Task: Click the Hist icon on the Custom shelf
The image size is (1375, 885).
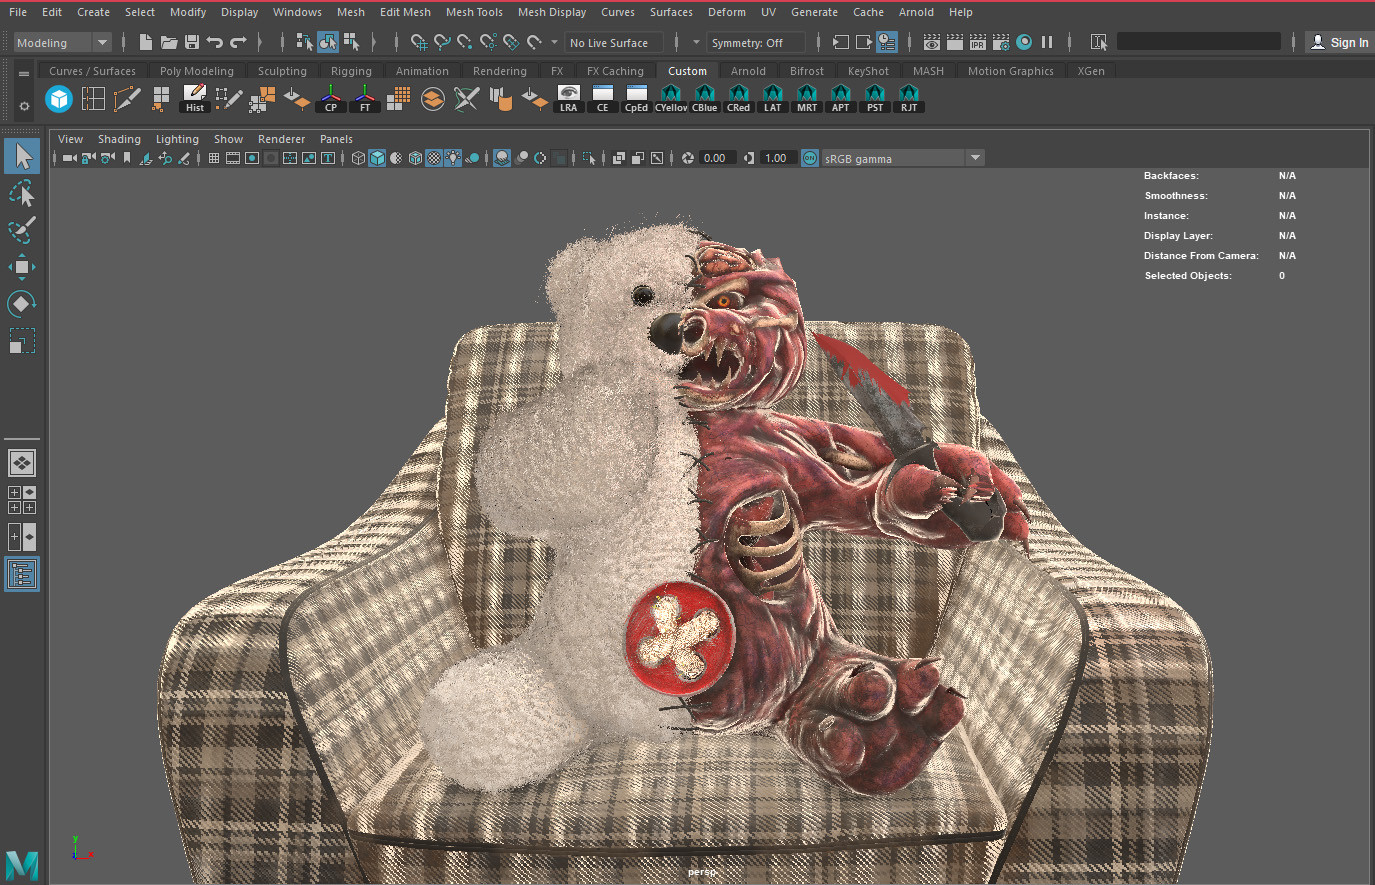Action: tap(194, 97)
